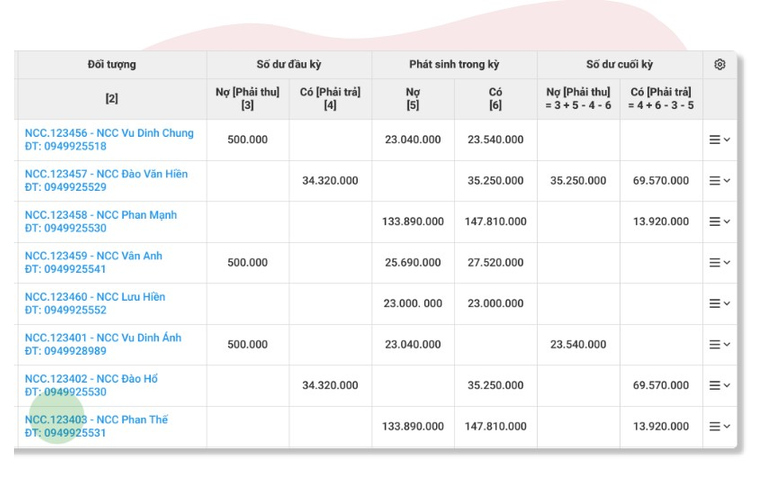The image size is (765, 478).
Task: Open supplier NCC.123459 - NCC Vân Anh
Action: click(x=94, y=256)
